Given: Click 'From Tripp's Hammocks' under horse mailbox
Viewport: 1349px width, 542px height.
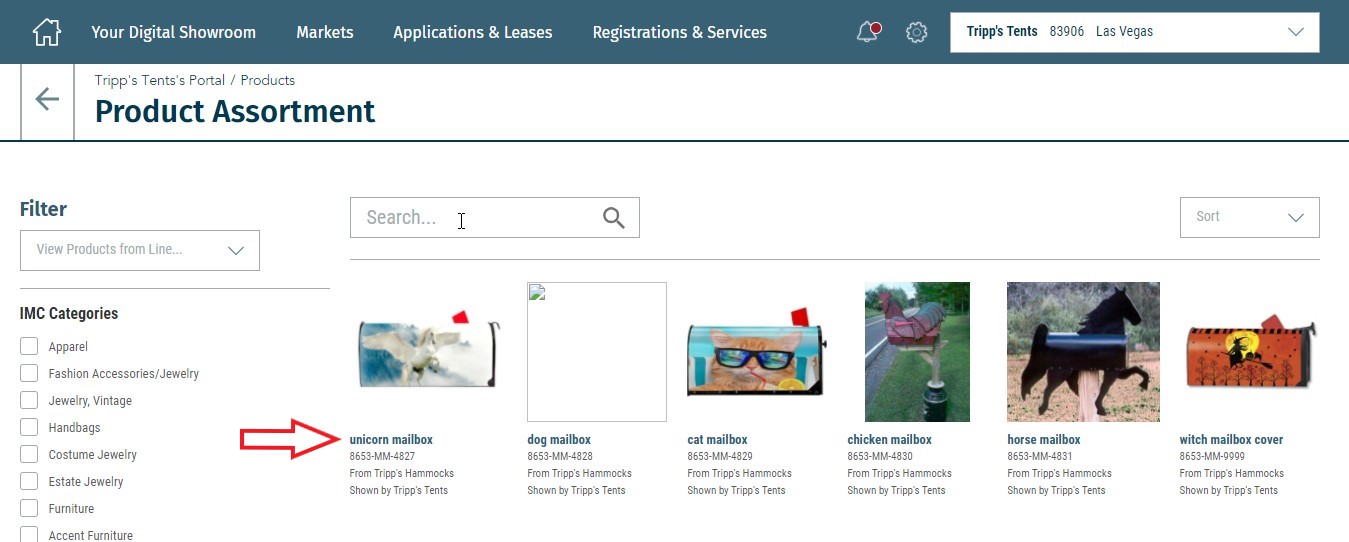Looking at the screenshot, I should 1059,474.
